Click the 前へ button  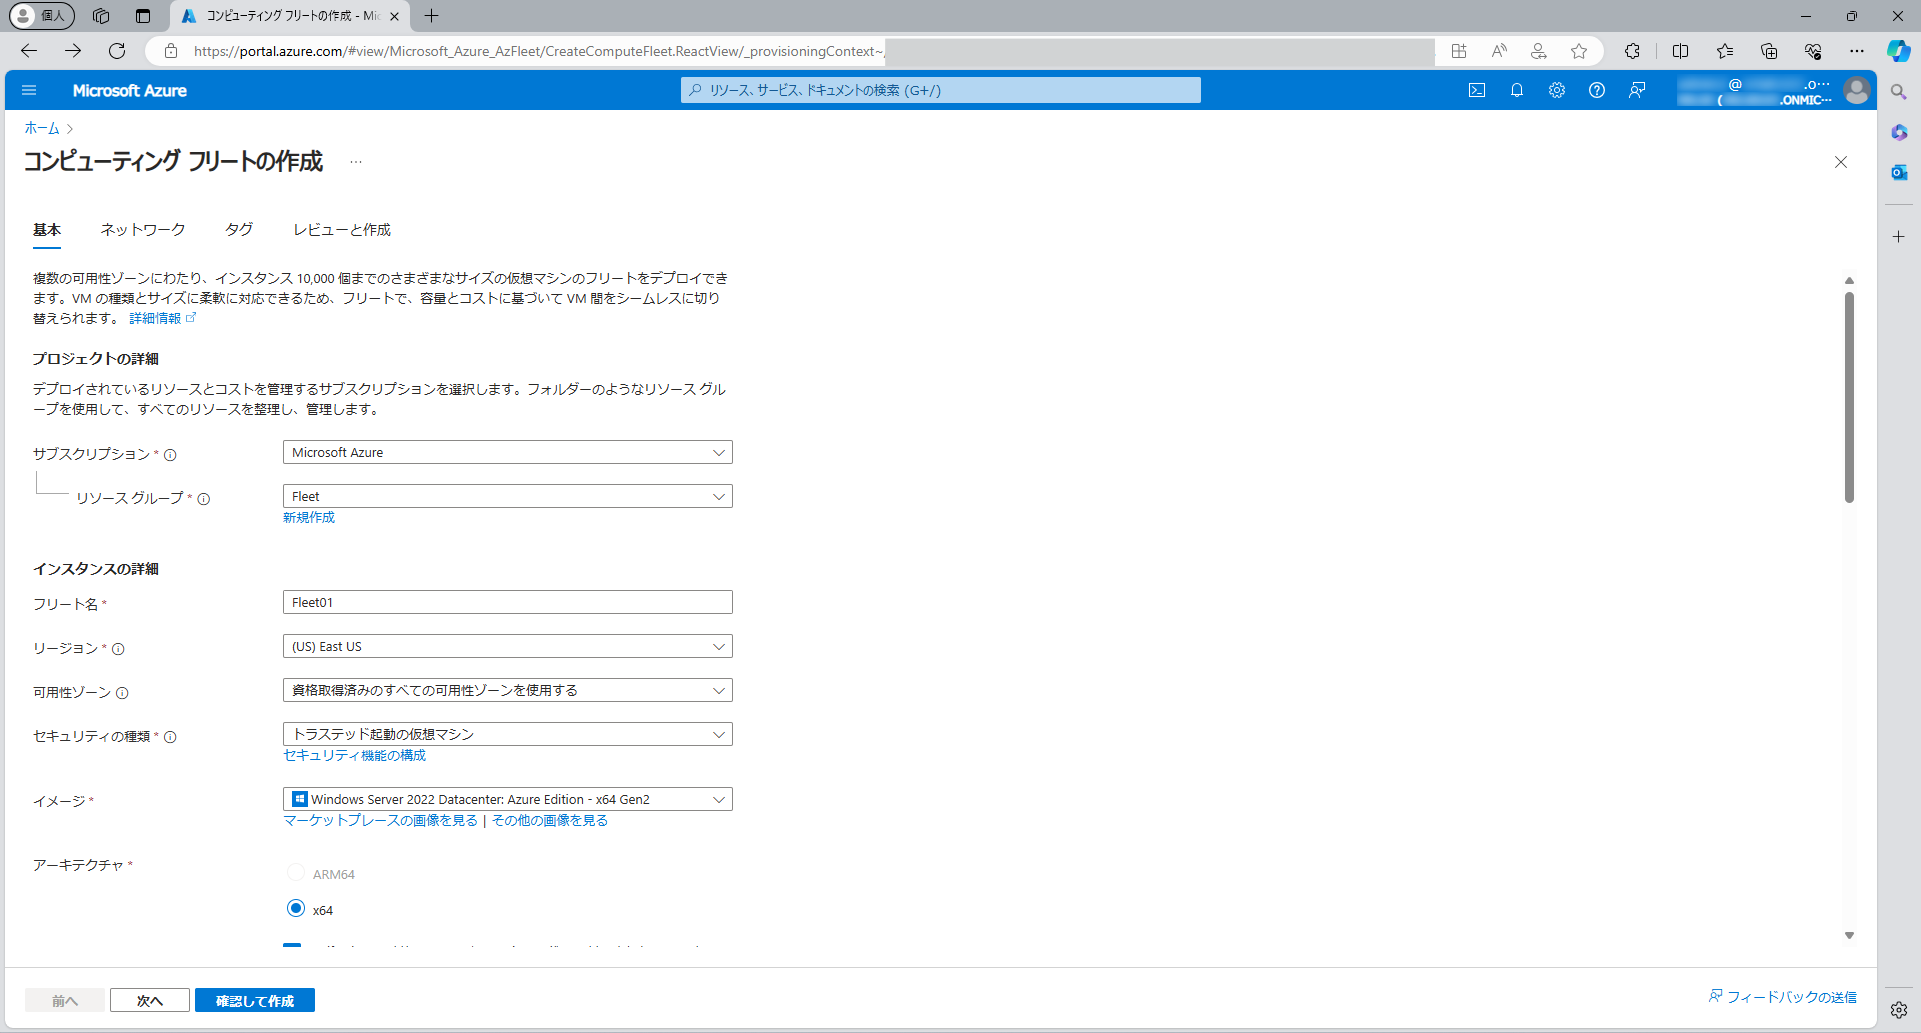click(65, 1000)
